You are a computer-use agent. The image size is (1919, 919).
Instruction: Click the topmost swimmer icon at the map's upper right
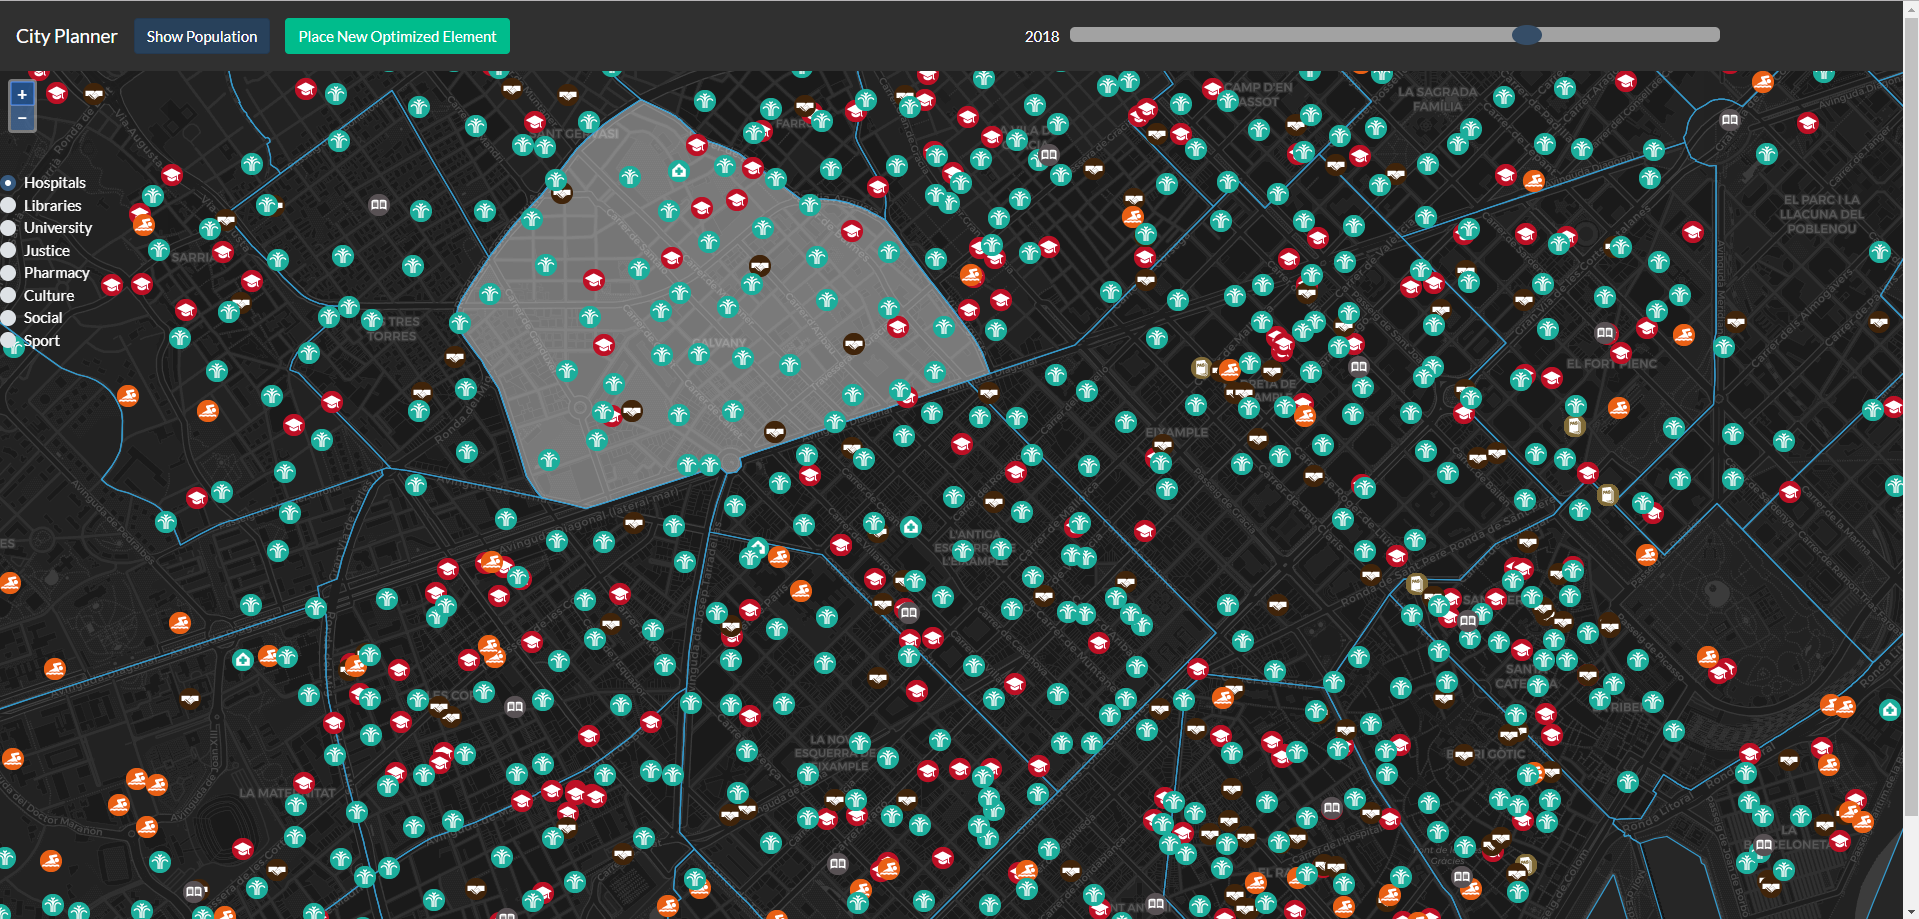point(1763,82)
